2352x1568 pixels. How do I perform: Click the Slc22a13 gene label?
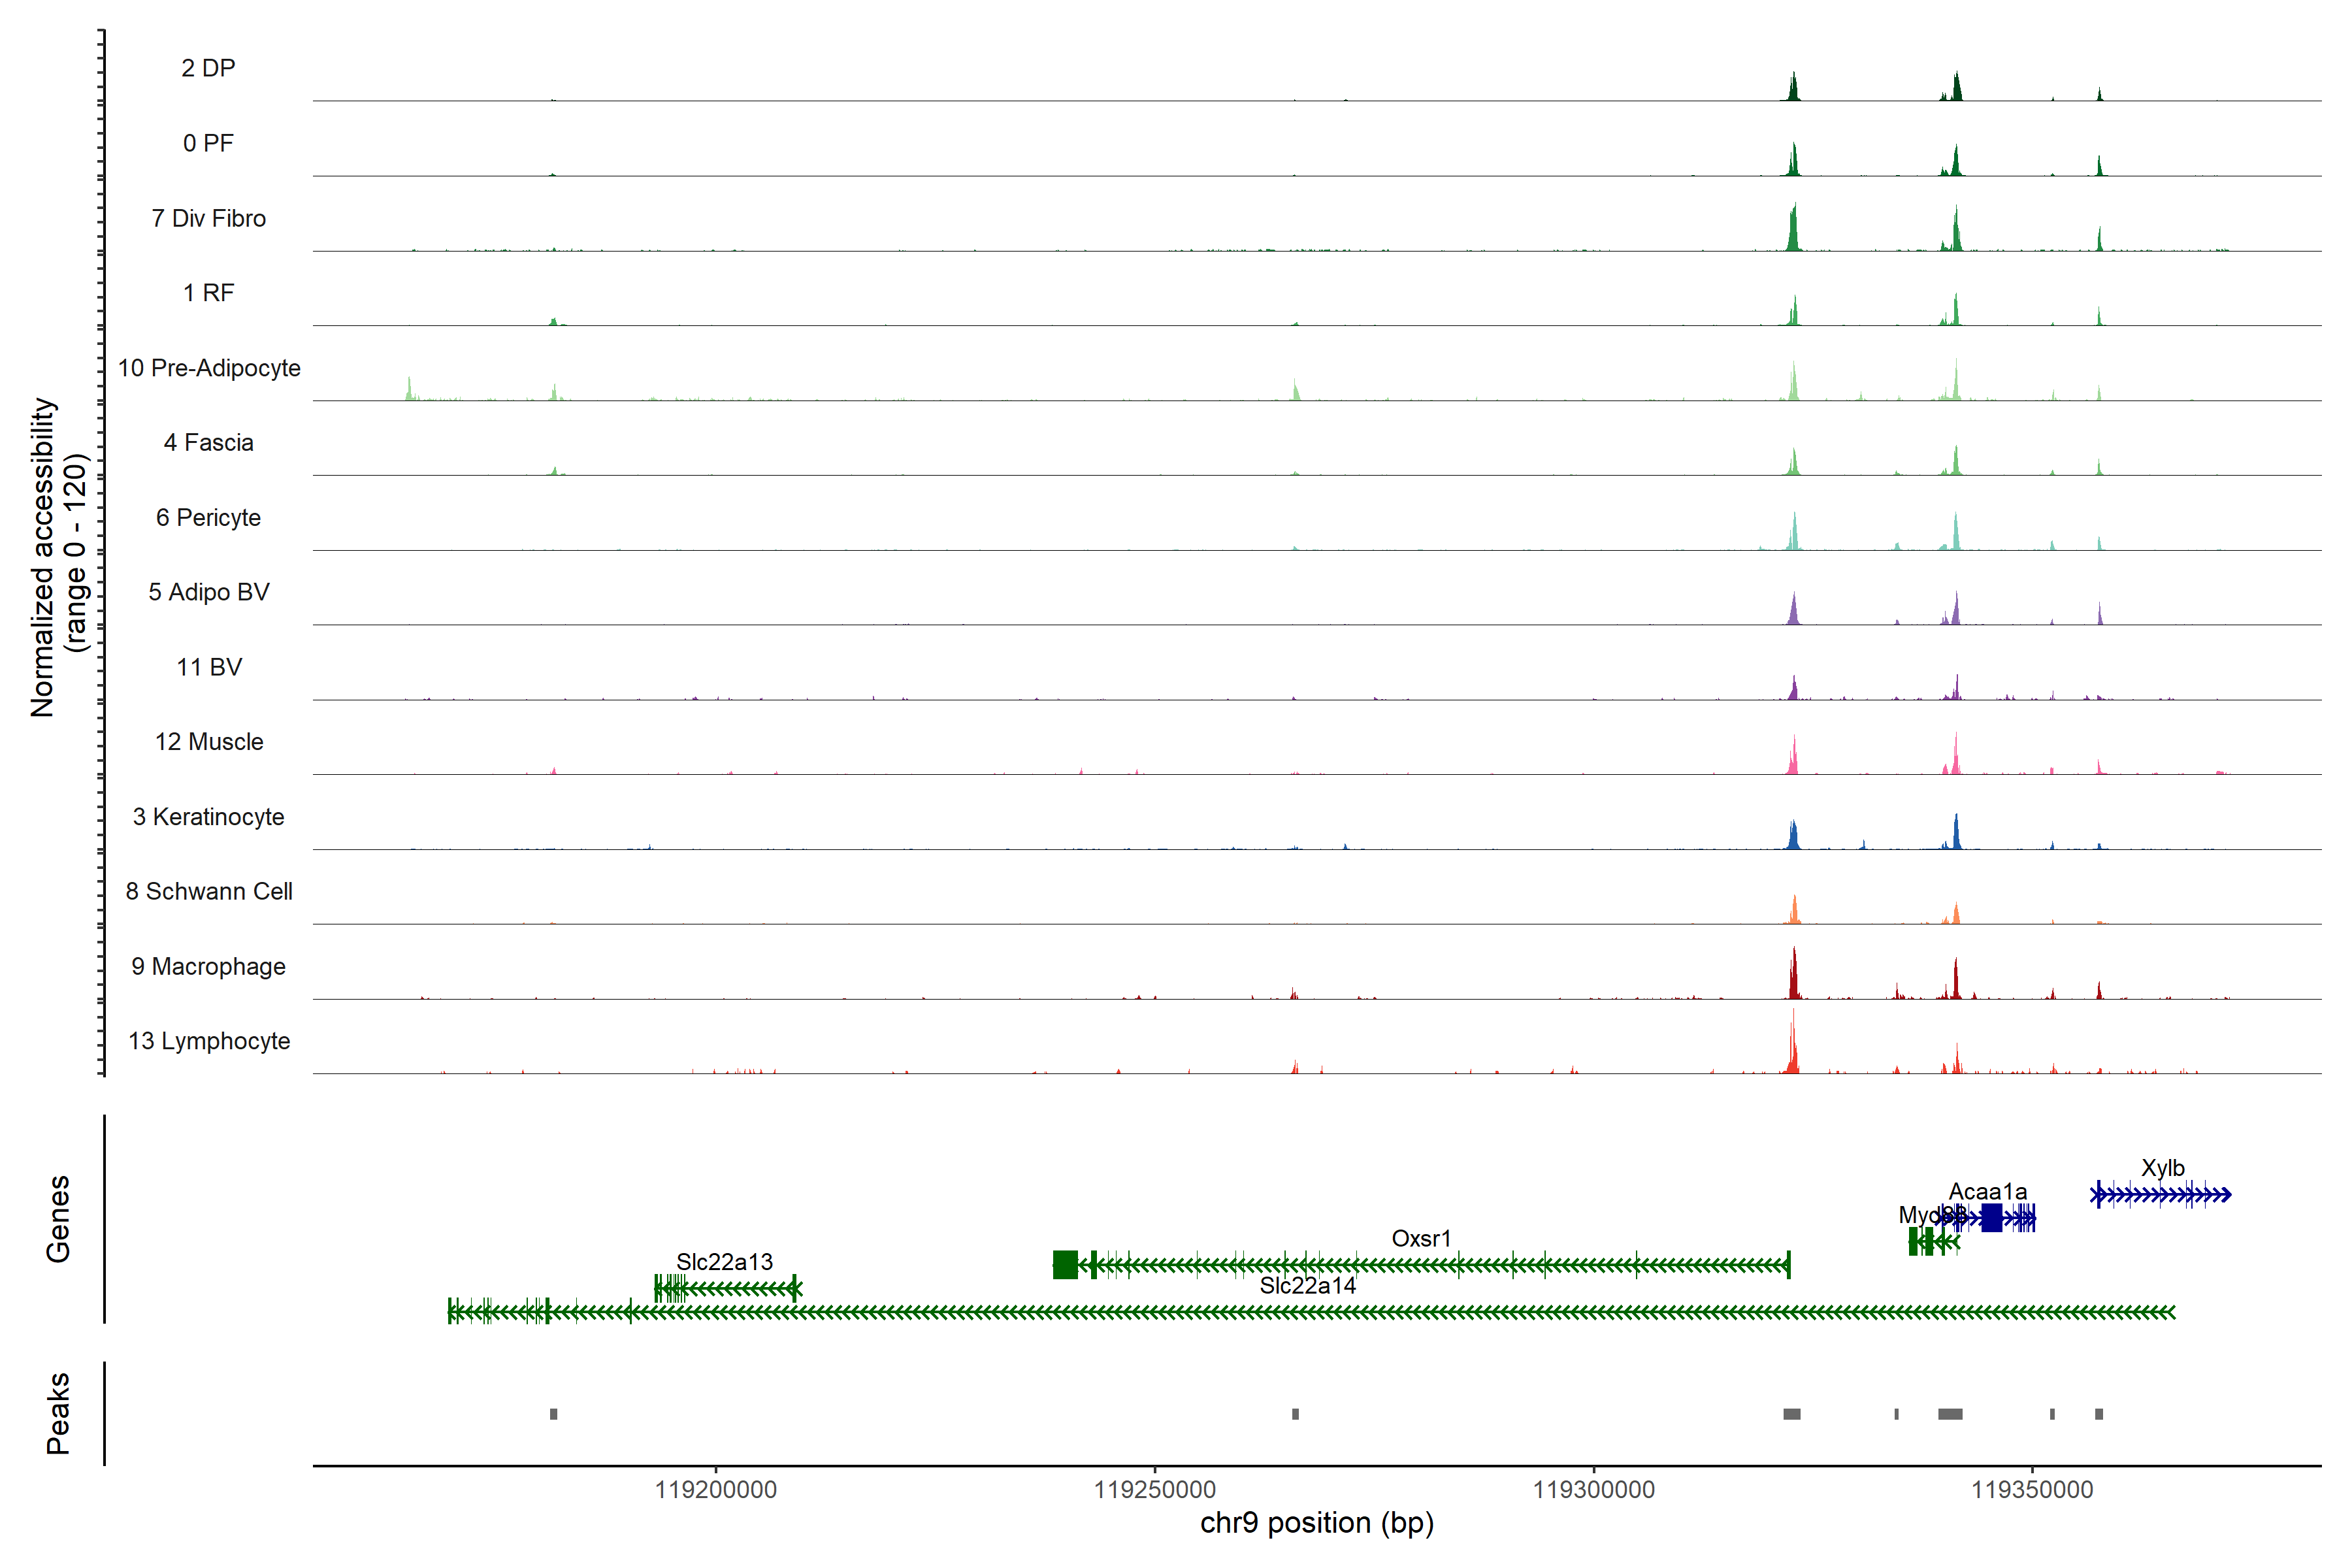click(x=724, y=1262)
